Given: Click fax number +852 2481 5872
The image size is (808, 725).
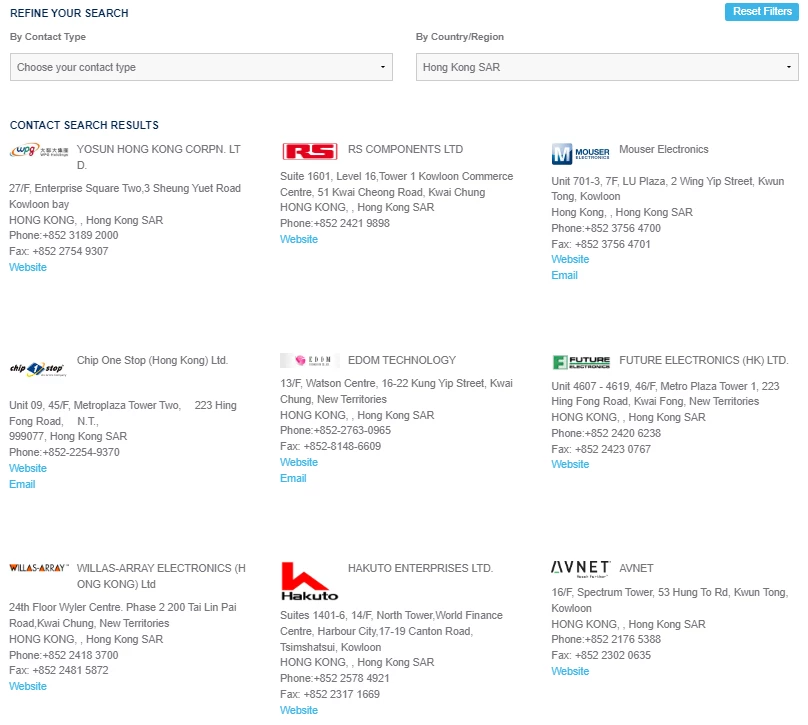Looking at the screenshot, I should point(71,670).
